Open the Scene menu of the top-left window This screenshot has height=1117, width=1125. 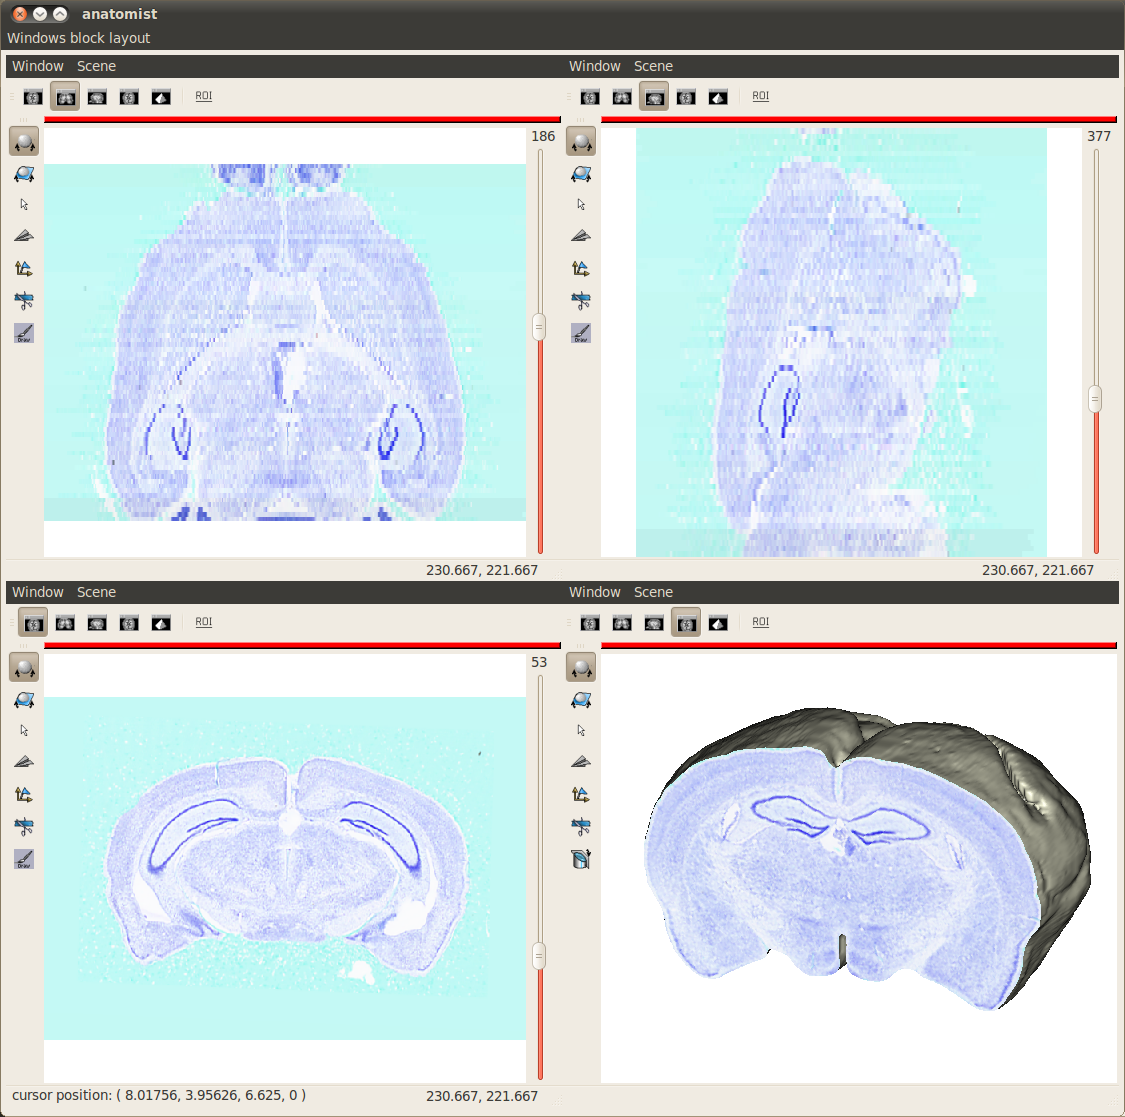tap(96, 66)
